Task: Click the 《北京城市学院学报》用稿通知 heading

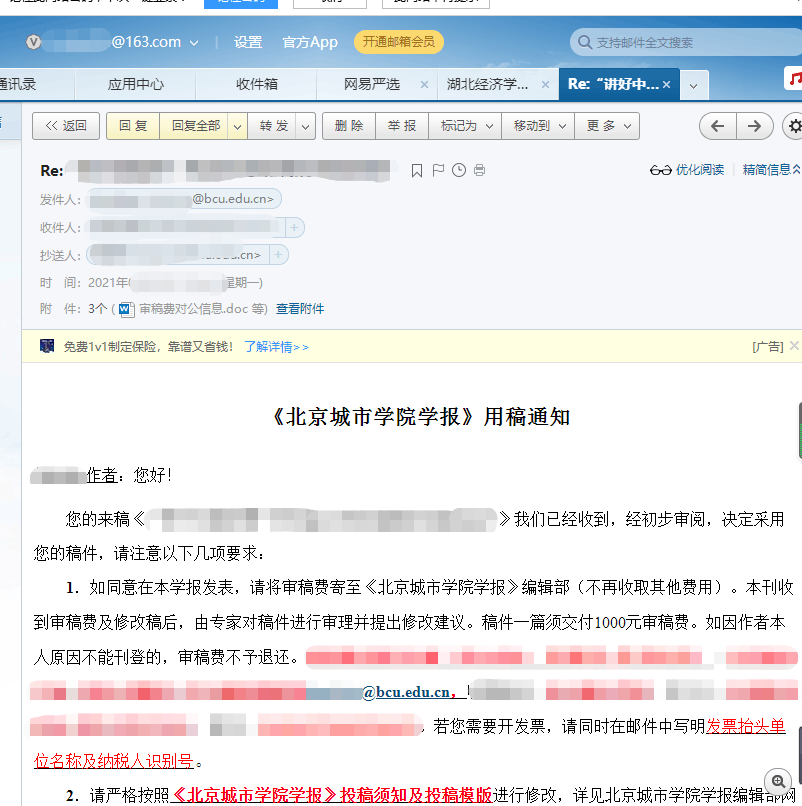Action: (420, 417)
